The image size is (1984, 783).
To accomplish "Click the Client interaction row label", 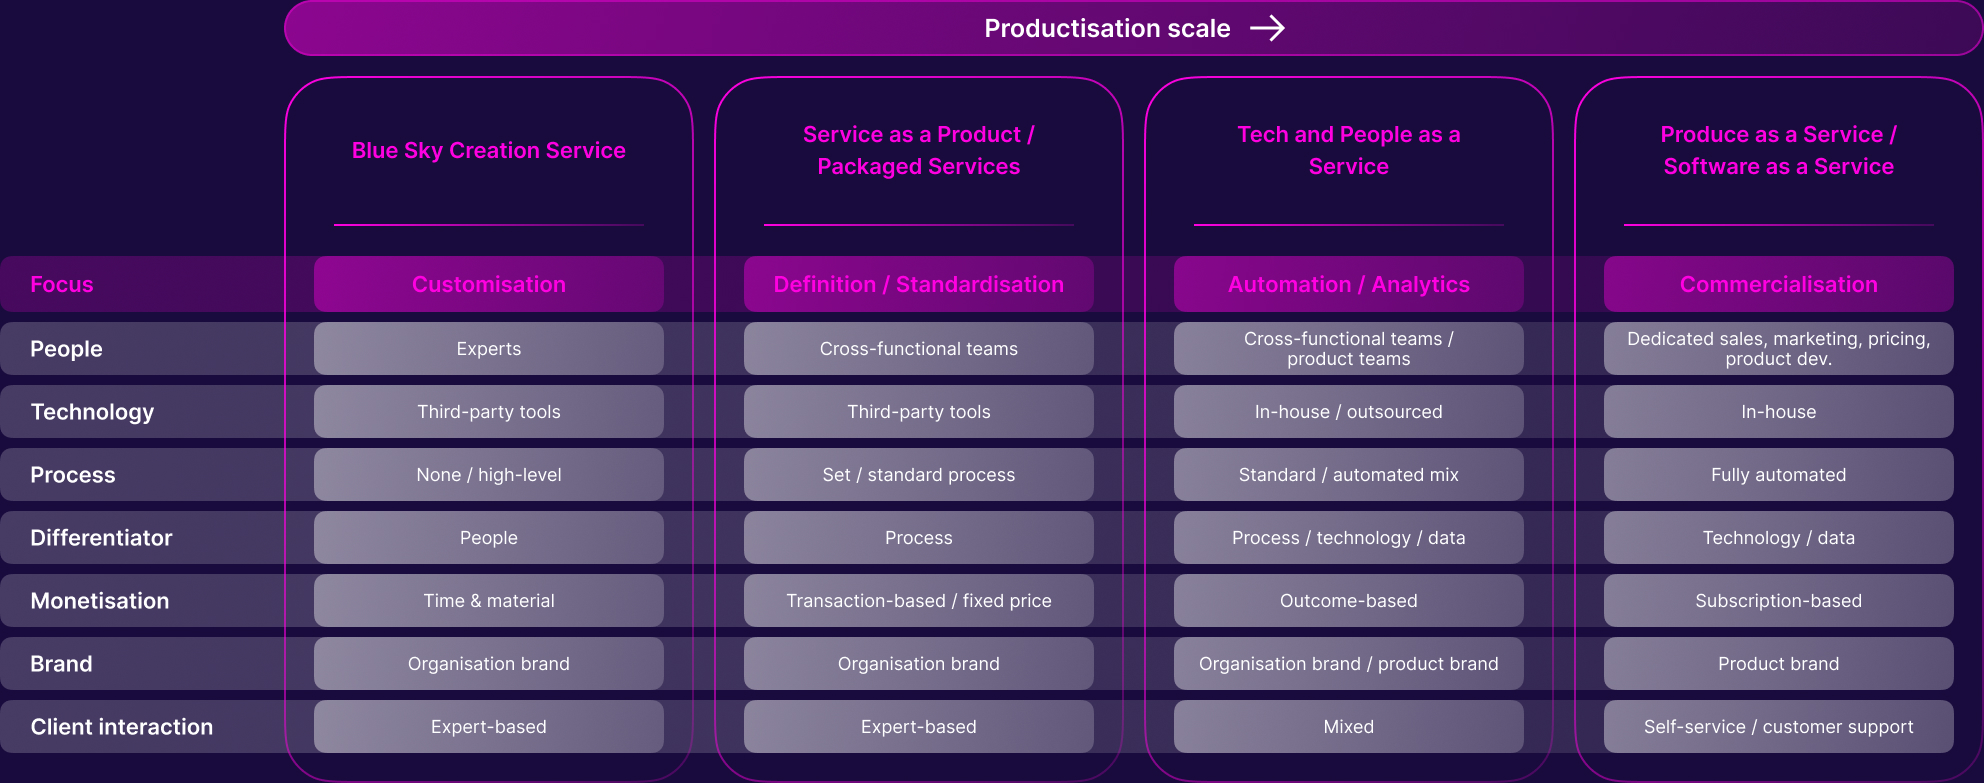I will 122,727.
